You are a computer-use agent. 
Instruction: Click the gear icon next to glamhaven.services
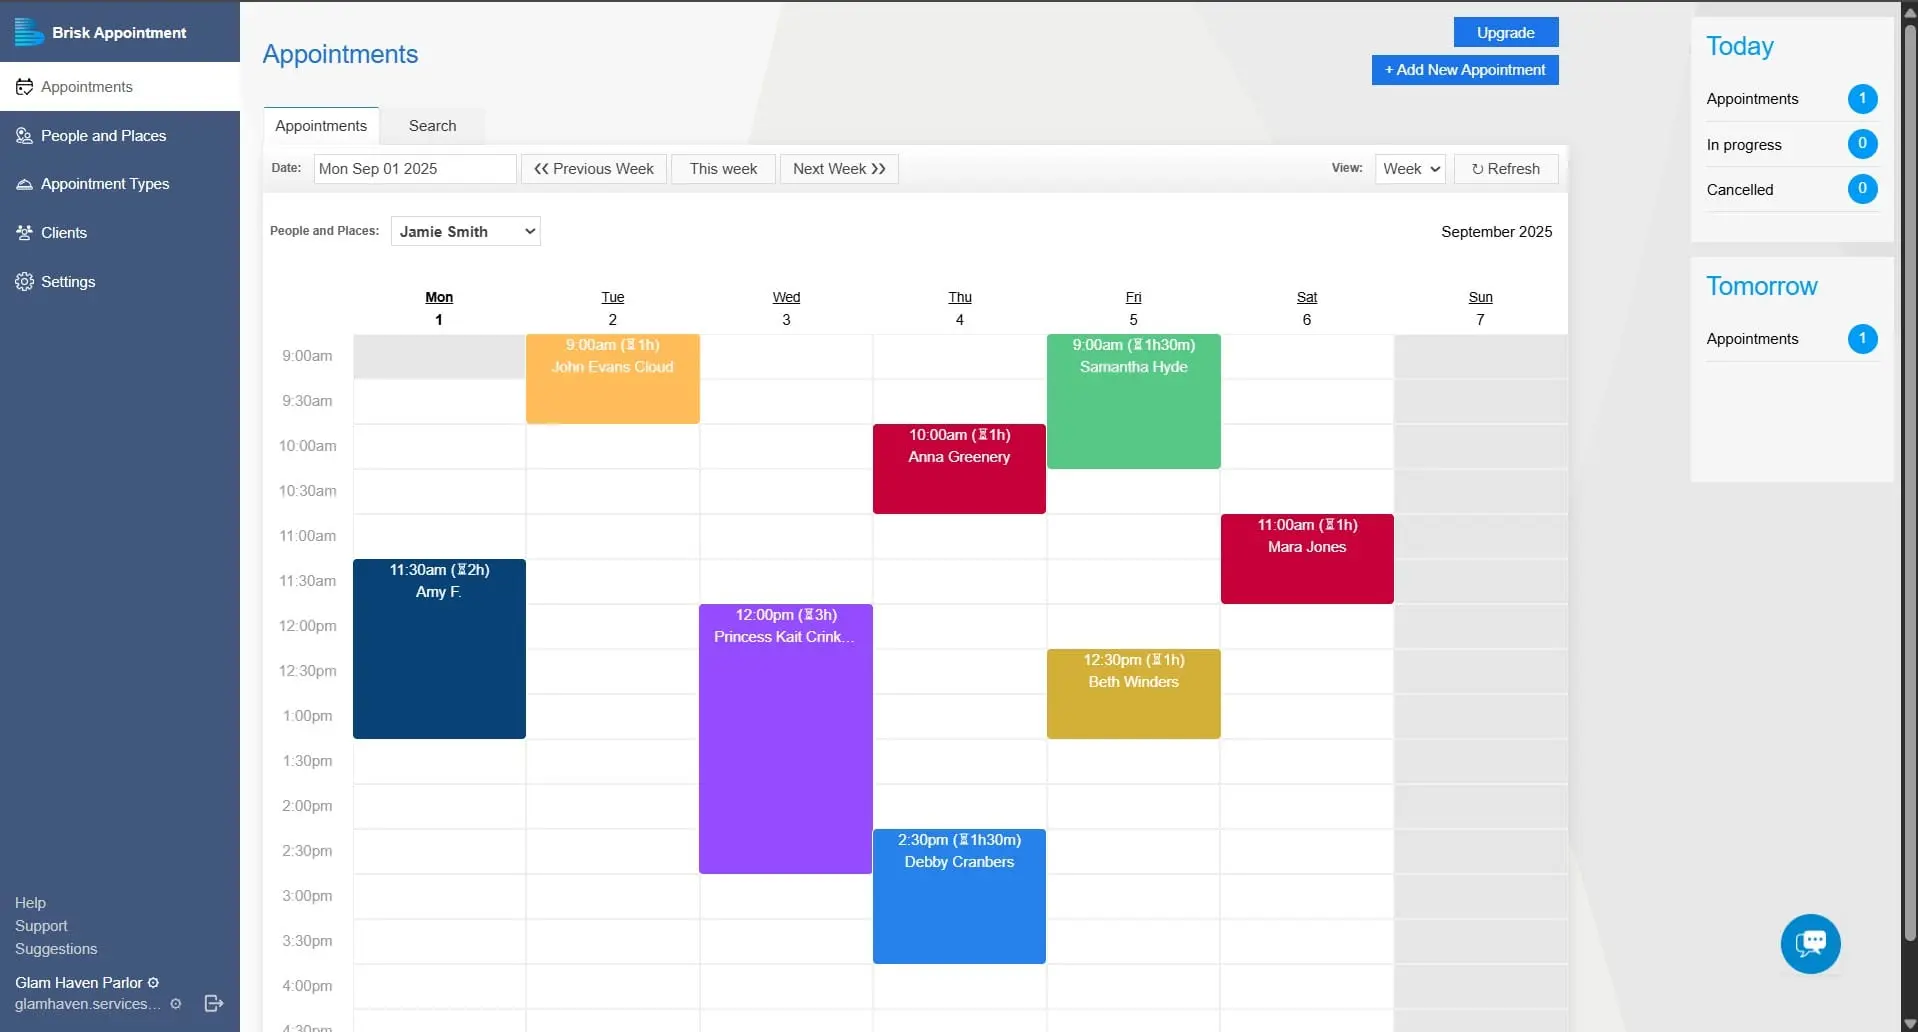176,1004
